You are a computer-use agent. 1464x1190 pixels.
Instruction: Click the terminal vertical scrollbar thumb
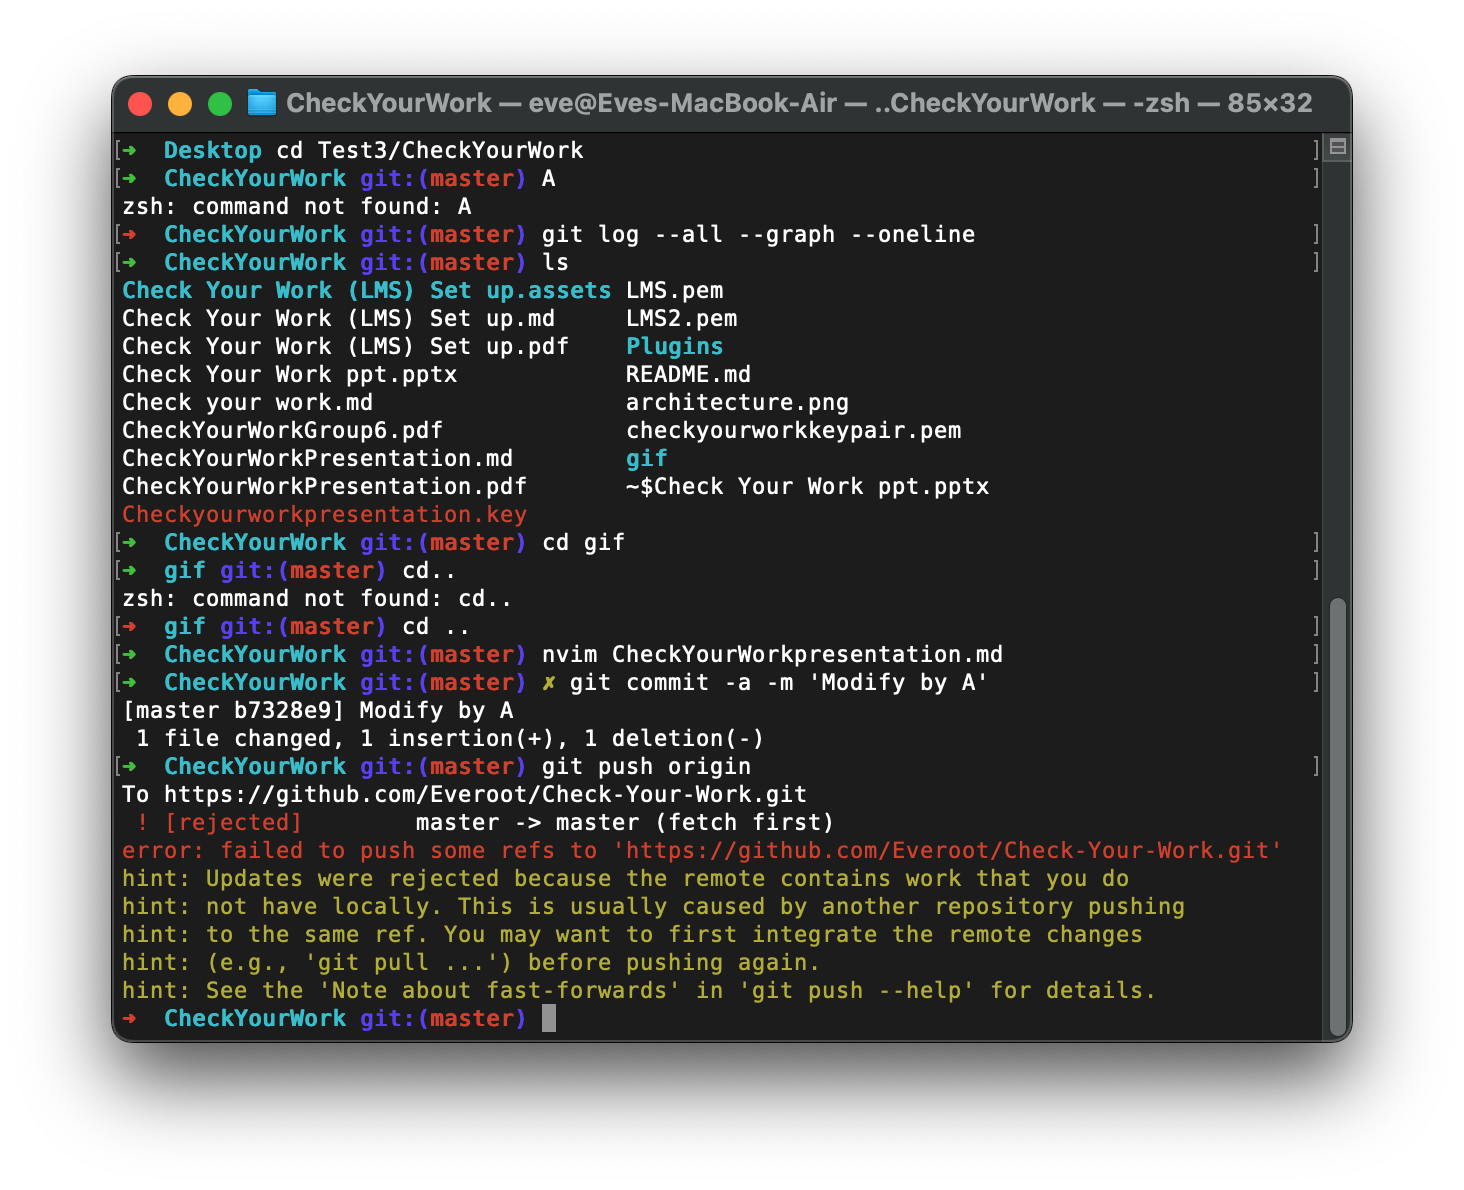tap(1338, 817)
